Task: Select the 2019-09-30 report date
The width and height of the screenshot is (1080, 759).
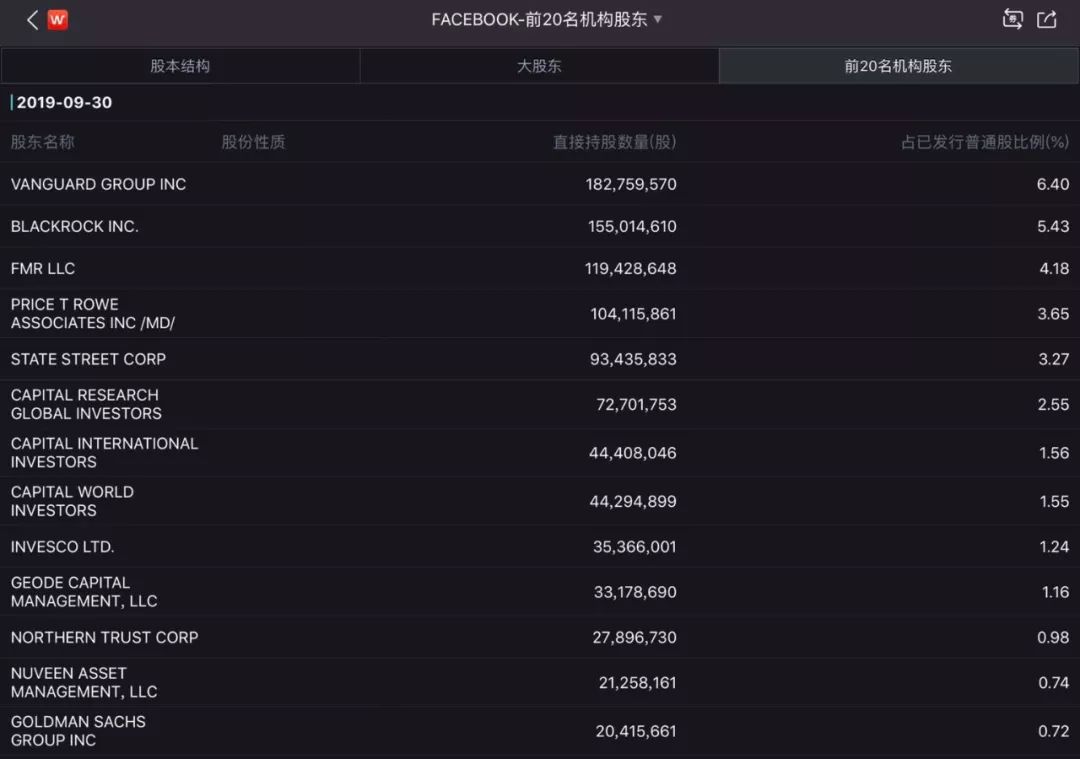Action: tap(64, 103)
